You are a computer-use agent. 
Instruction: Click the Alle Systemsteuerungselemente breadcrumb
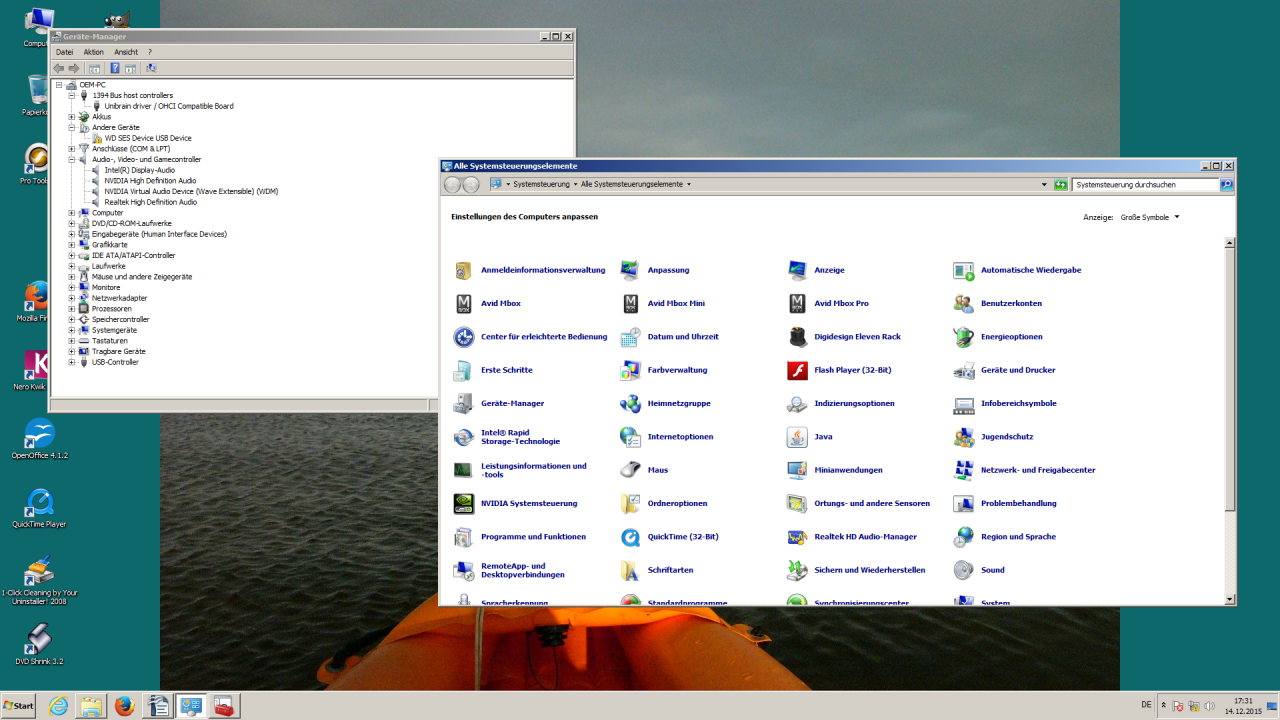tap(632, 184)
